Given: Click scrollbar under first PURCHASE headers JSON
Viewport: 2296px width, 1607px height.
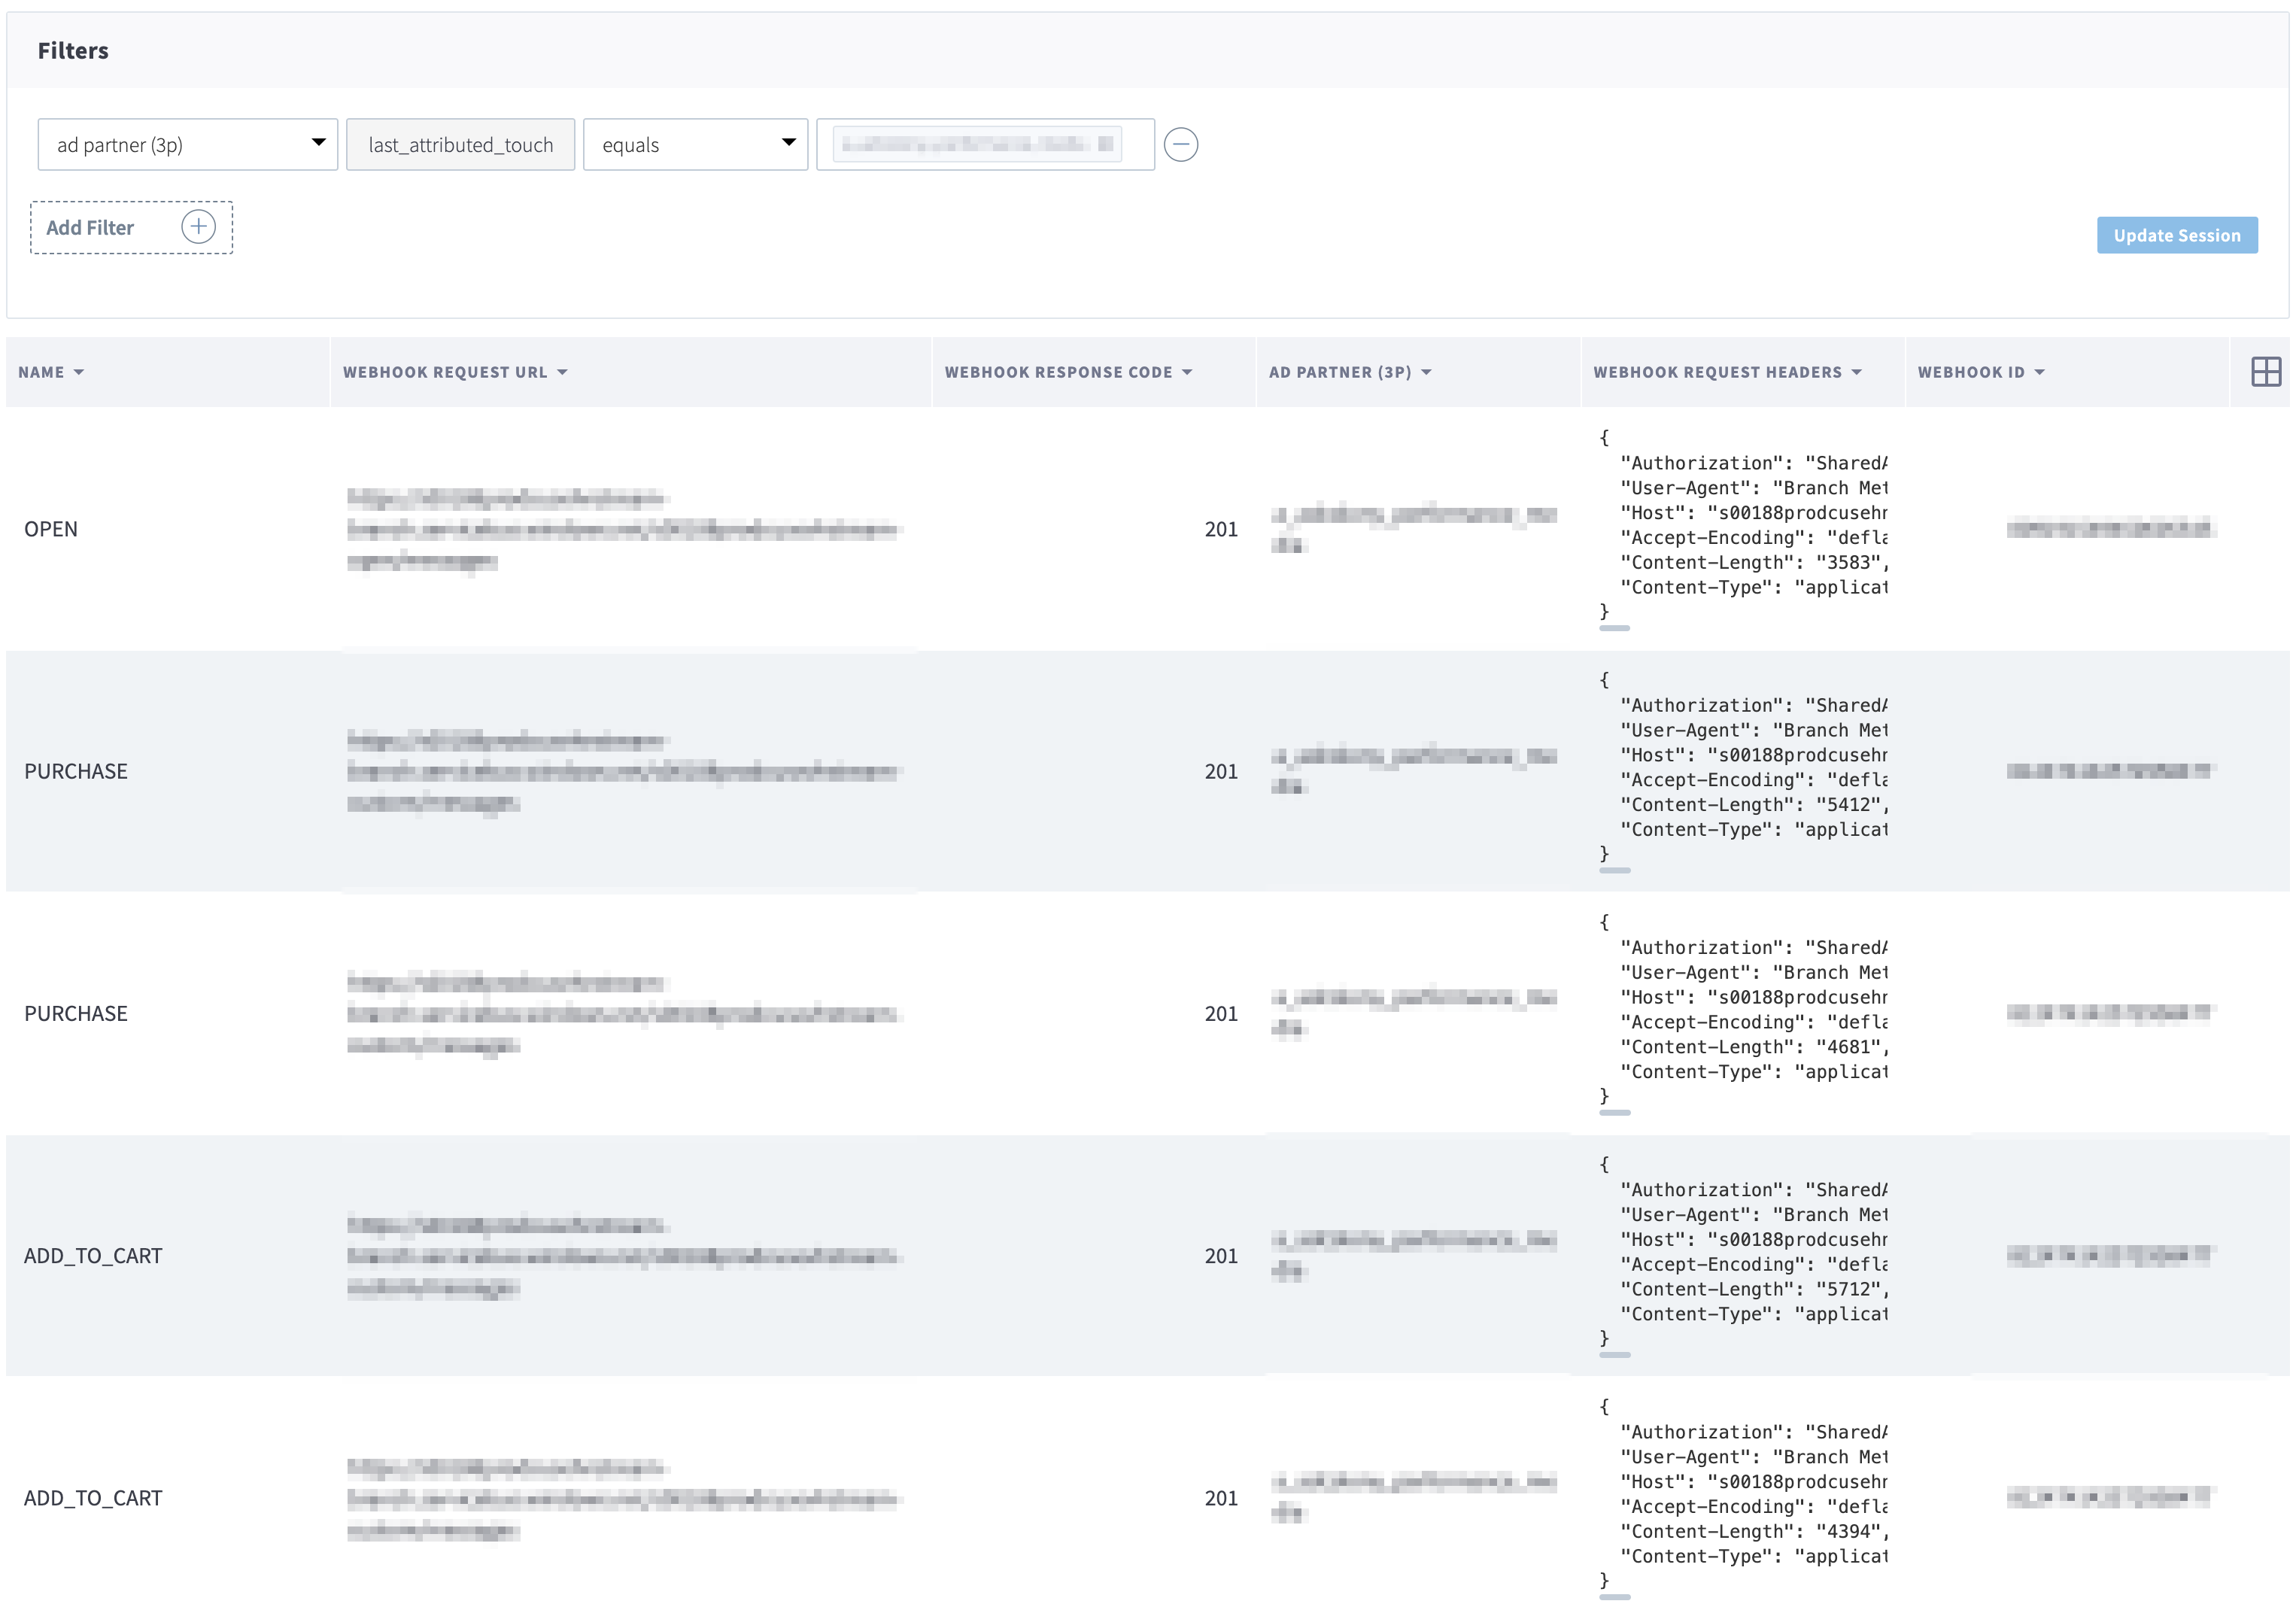Looking at the screenshot, I should 1614,871.
